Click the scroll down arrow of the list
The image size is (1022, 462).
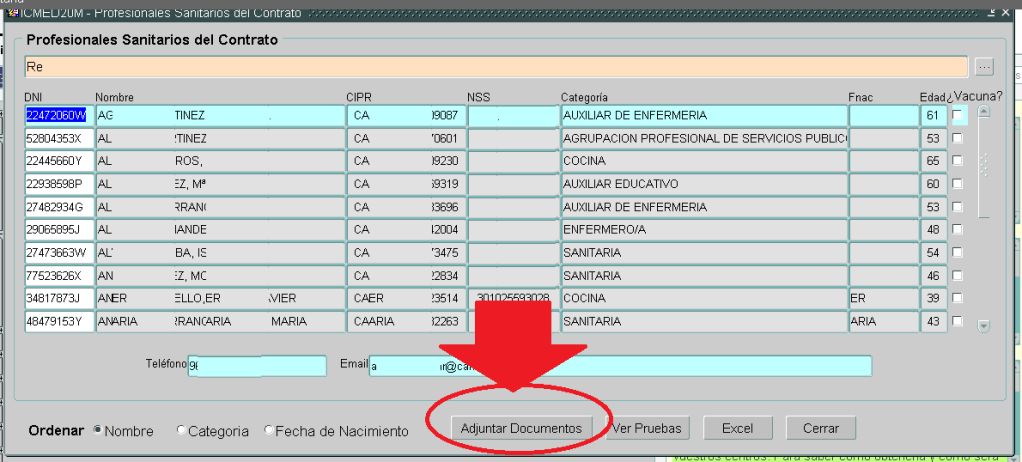coord(983,326)
